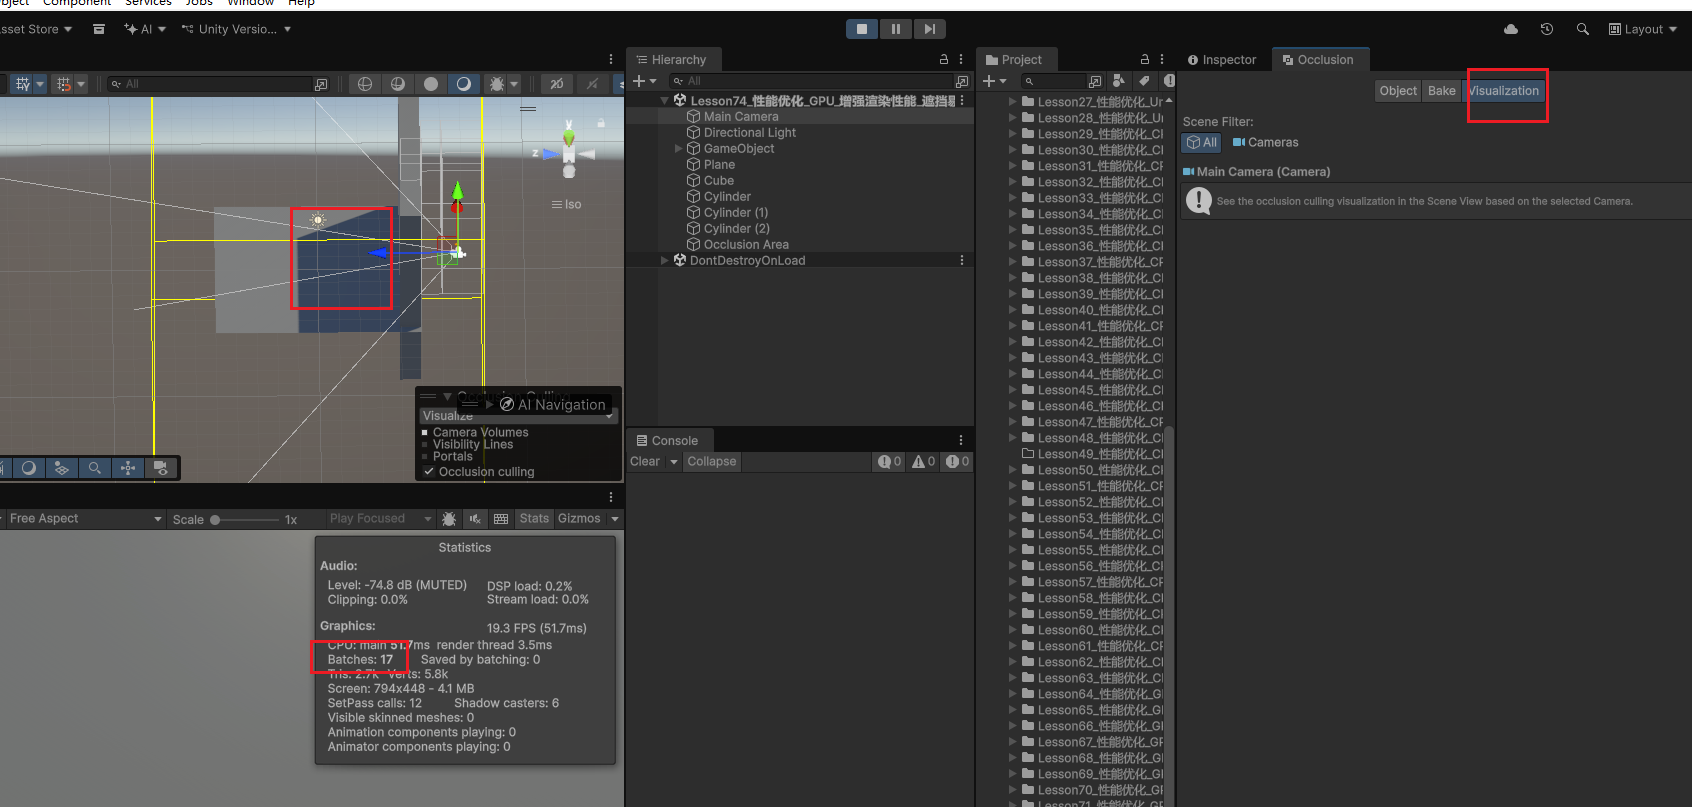Pause the running game
This screenshot has height=807, width=1692.
coord(895,29)
